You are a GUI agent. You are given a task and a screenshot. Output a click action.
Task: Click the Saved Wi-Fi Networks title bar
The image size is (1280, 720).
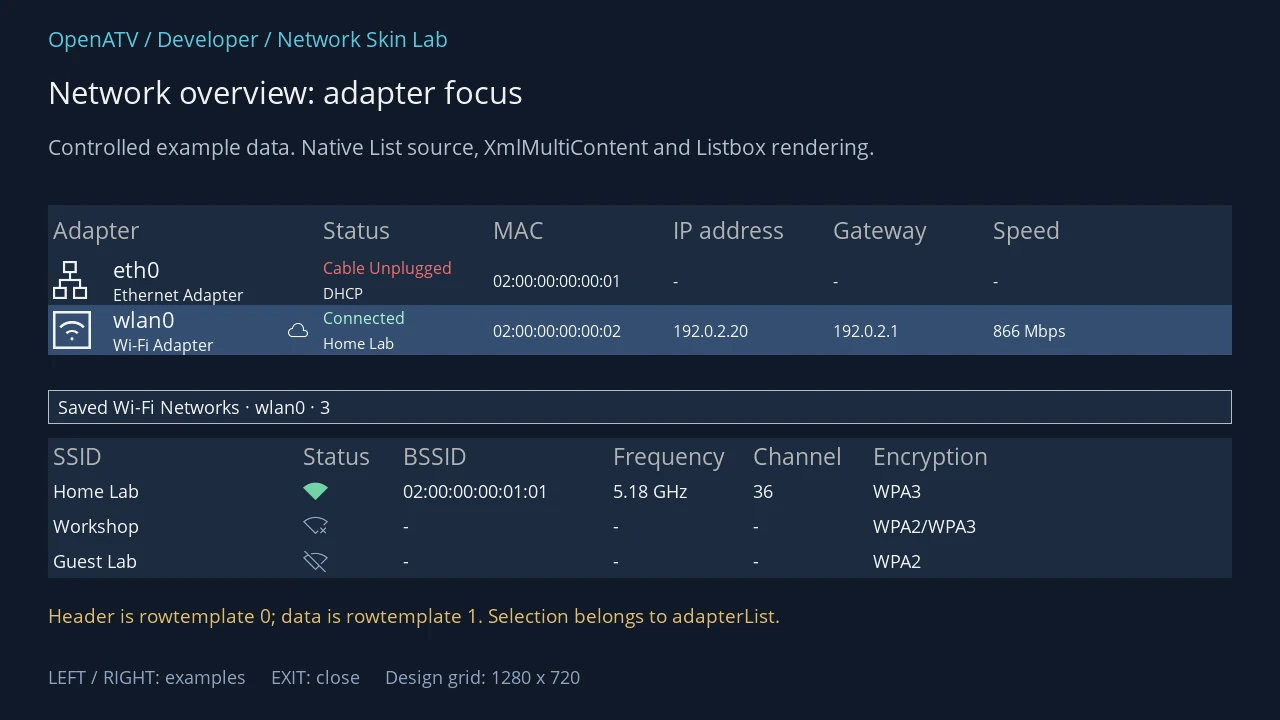640,407
